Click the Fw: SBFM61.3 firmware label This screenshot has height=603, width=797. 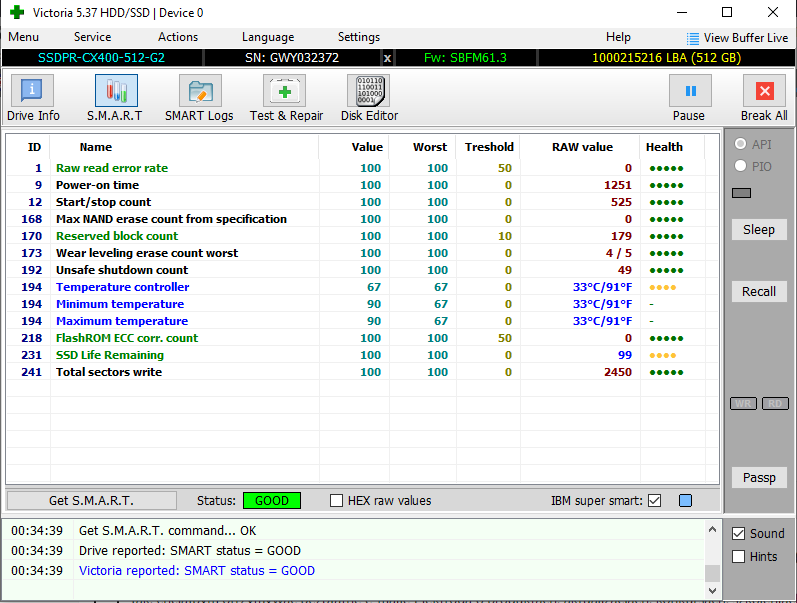click(465, 58)
